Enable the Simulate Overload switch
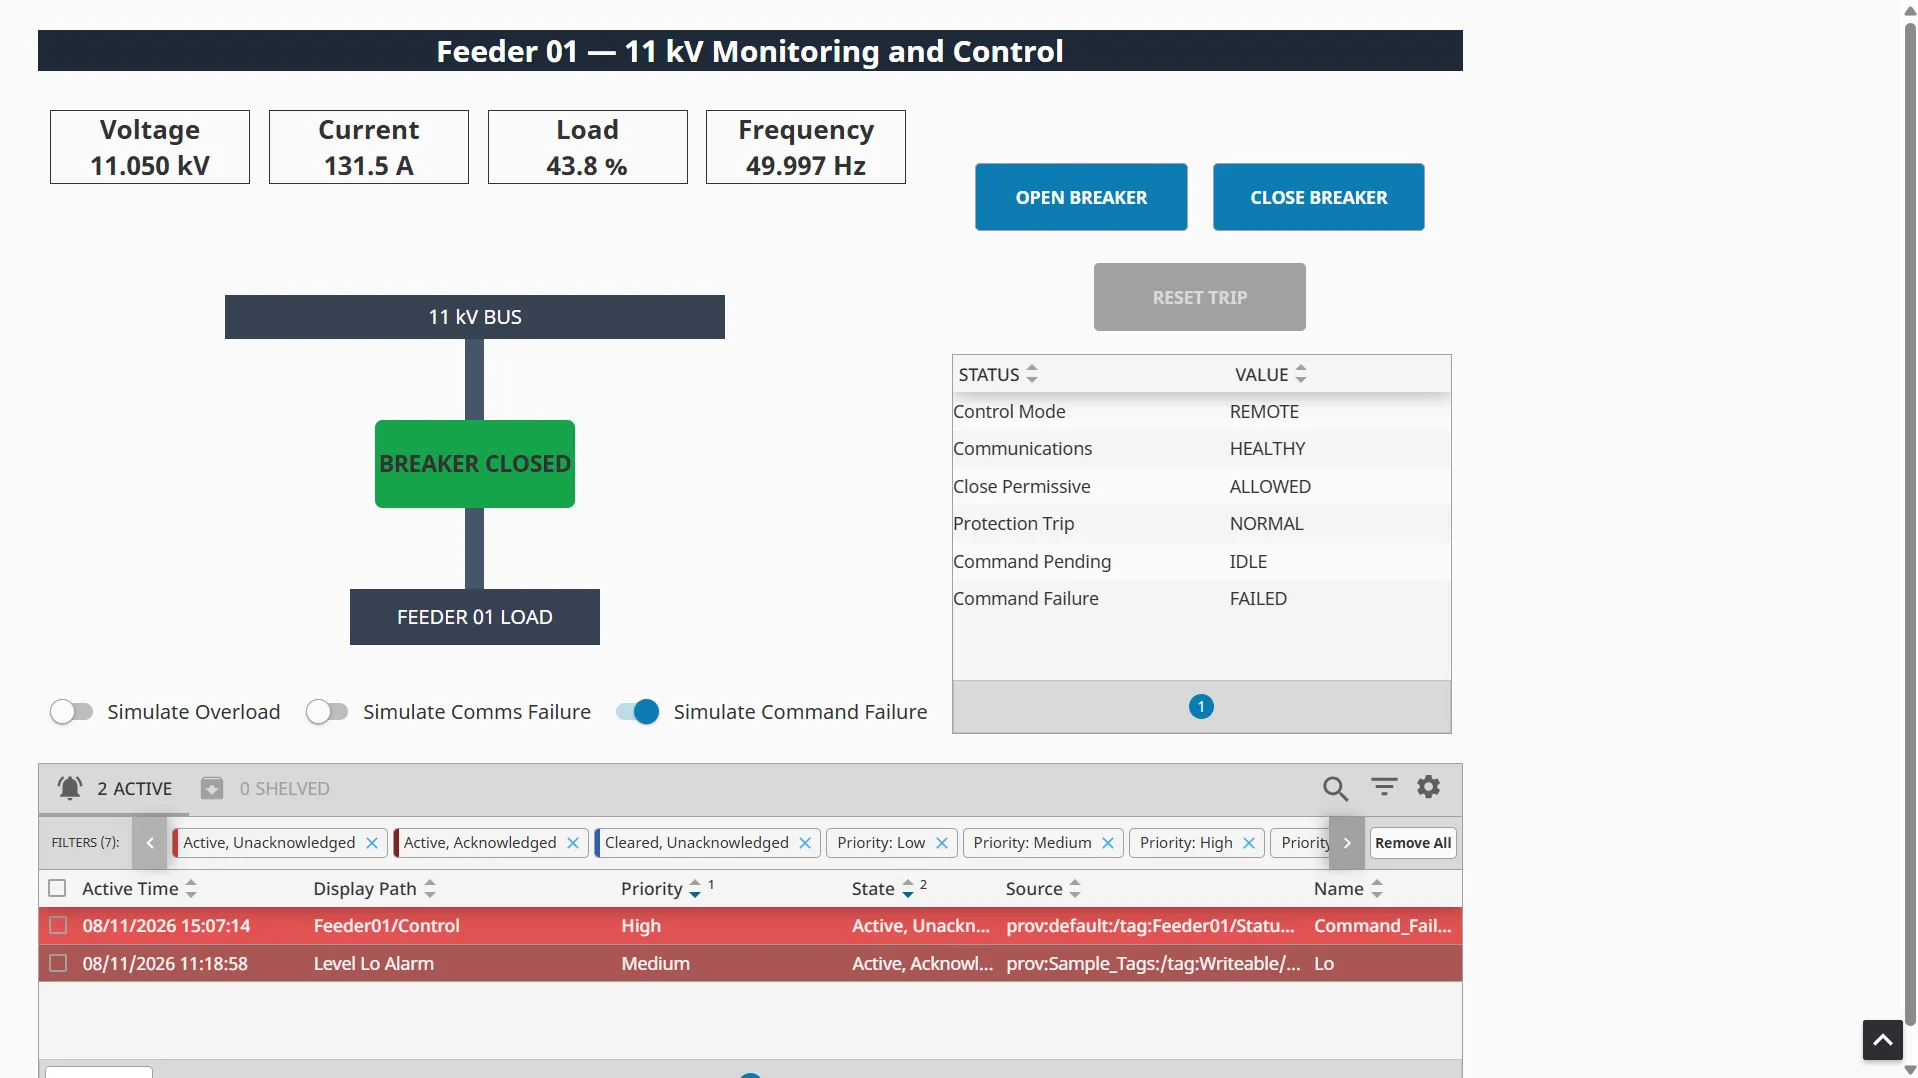The image size is (1918, 1078). 71,712
